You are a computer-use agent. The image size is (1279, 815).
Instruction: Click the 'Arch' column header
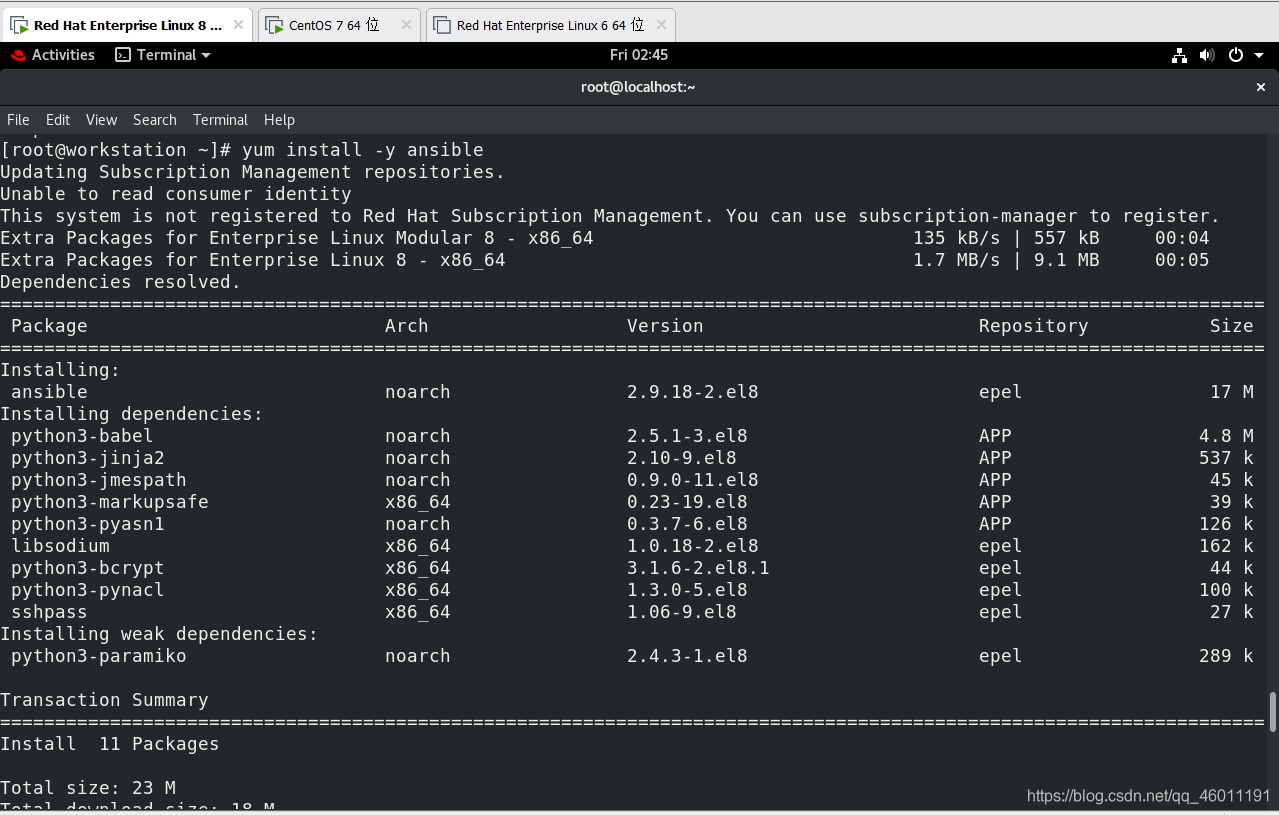pos(406,326)
